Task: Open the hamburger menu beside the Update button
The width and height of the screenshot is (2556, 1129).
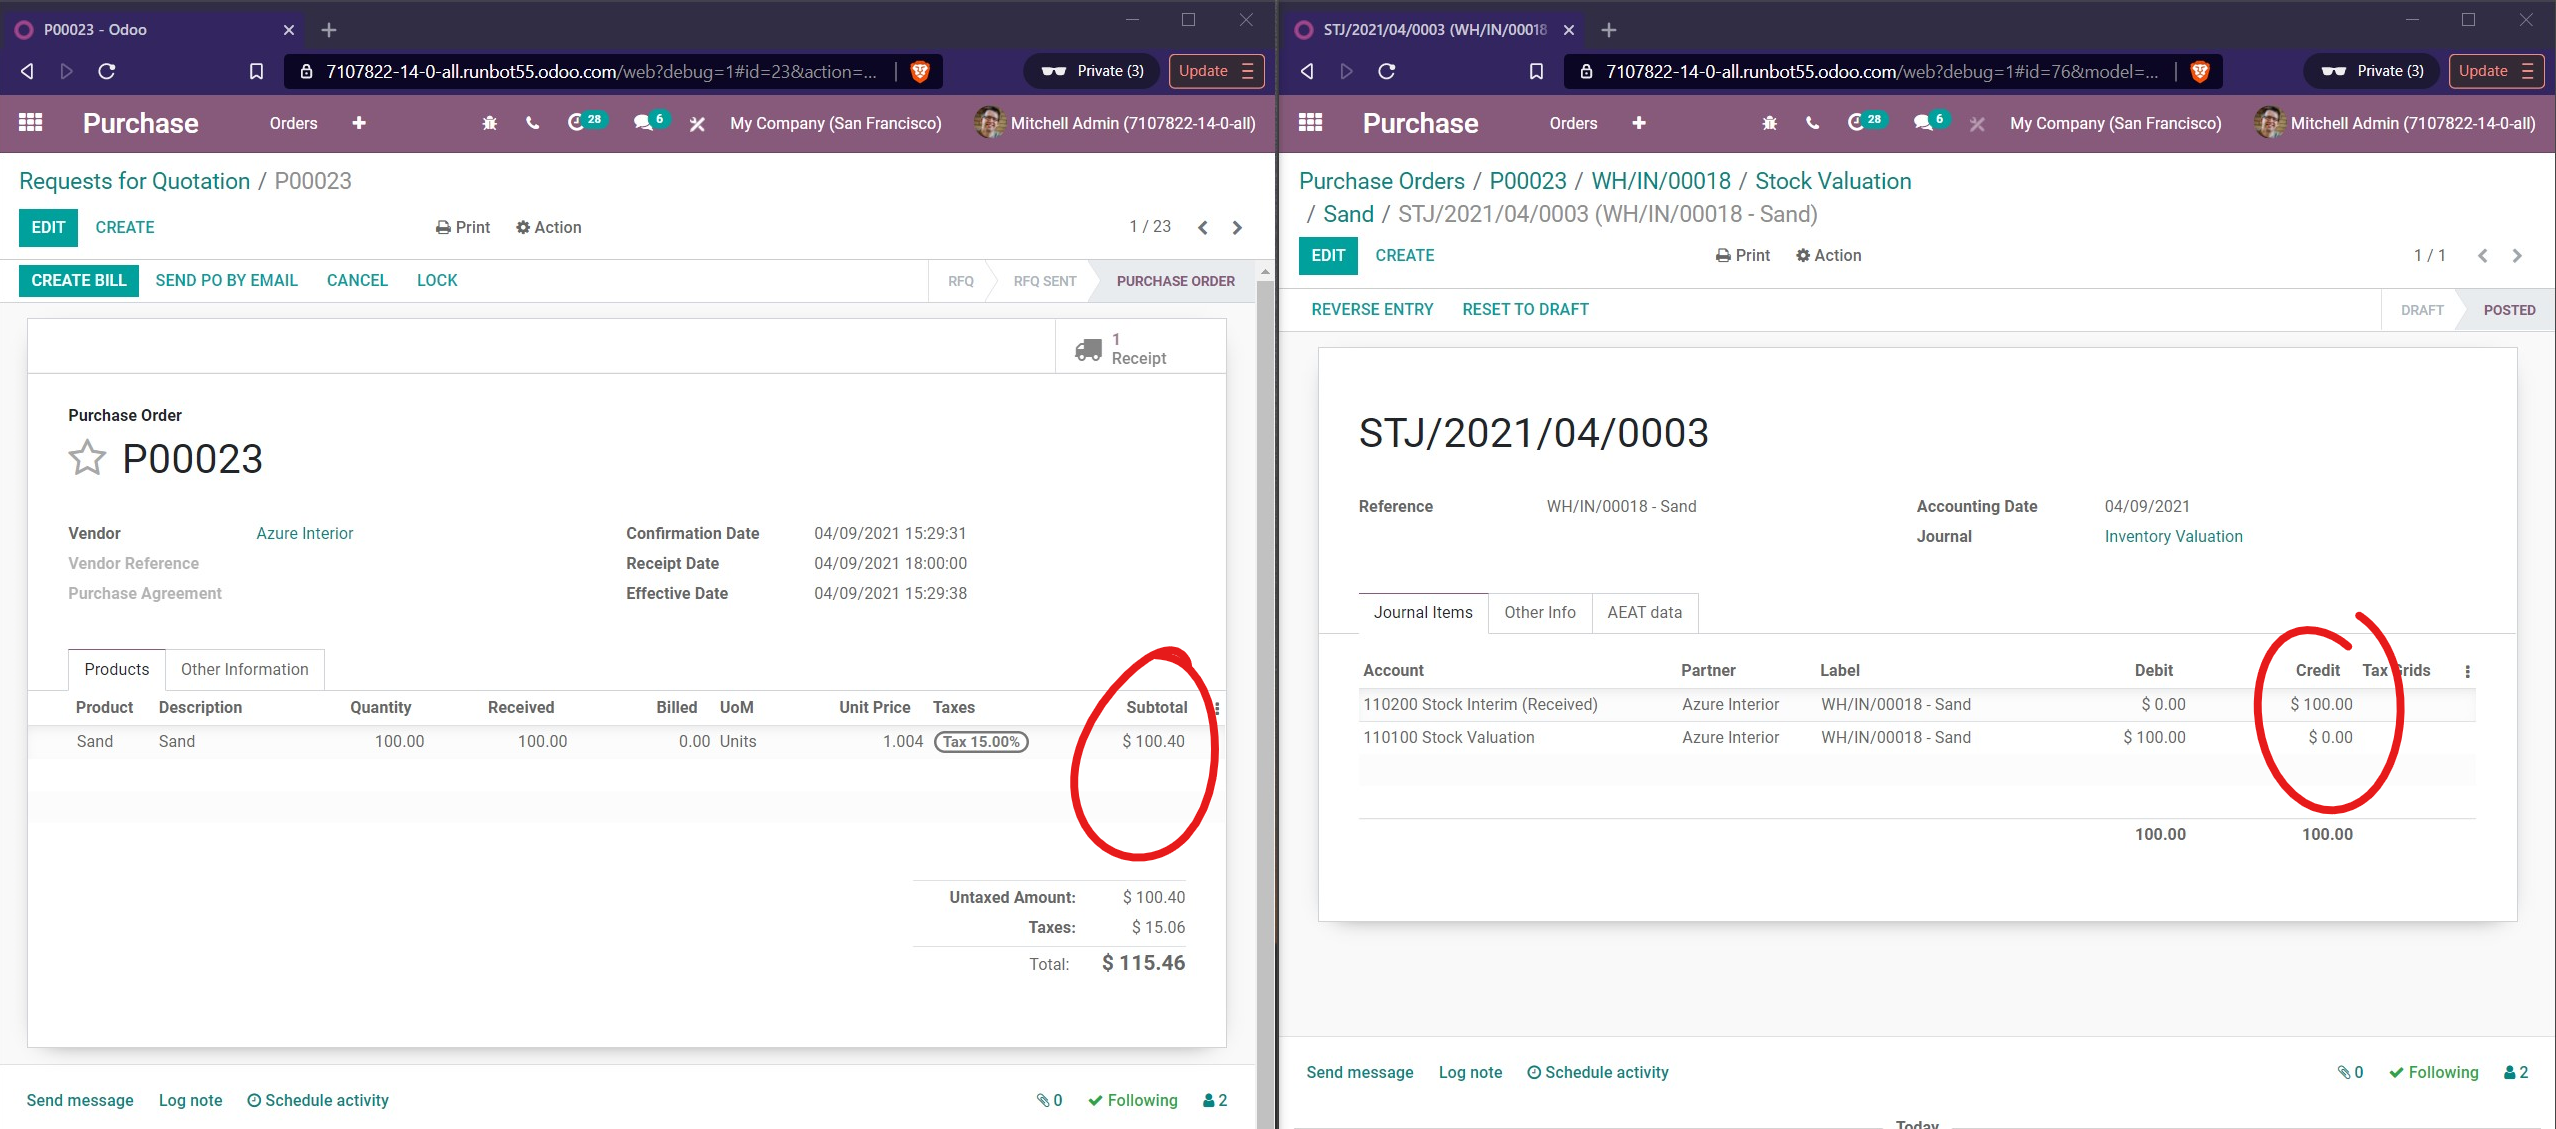Action: tap(1247, 71)
